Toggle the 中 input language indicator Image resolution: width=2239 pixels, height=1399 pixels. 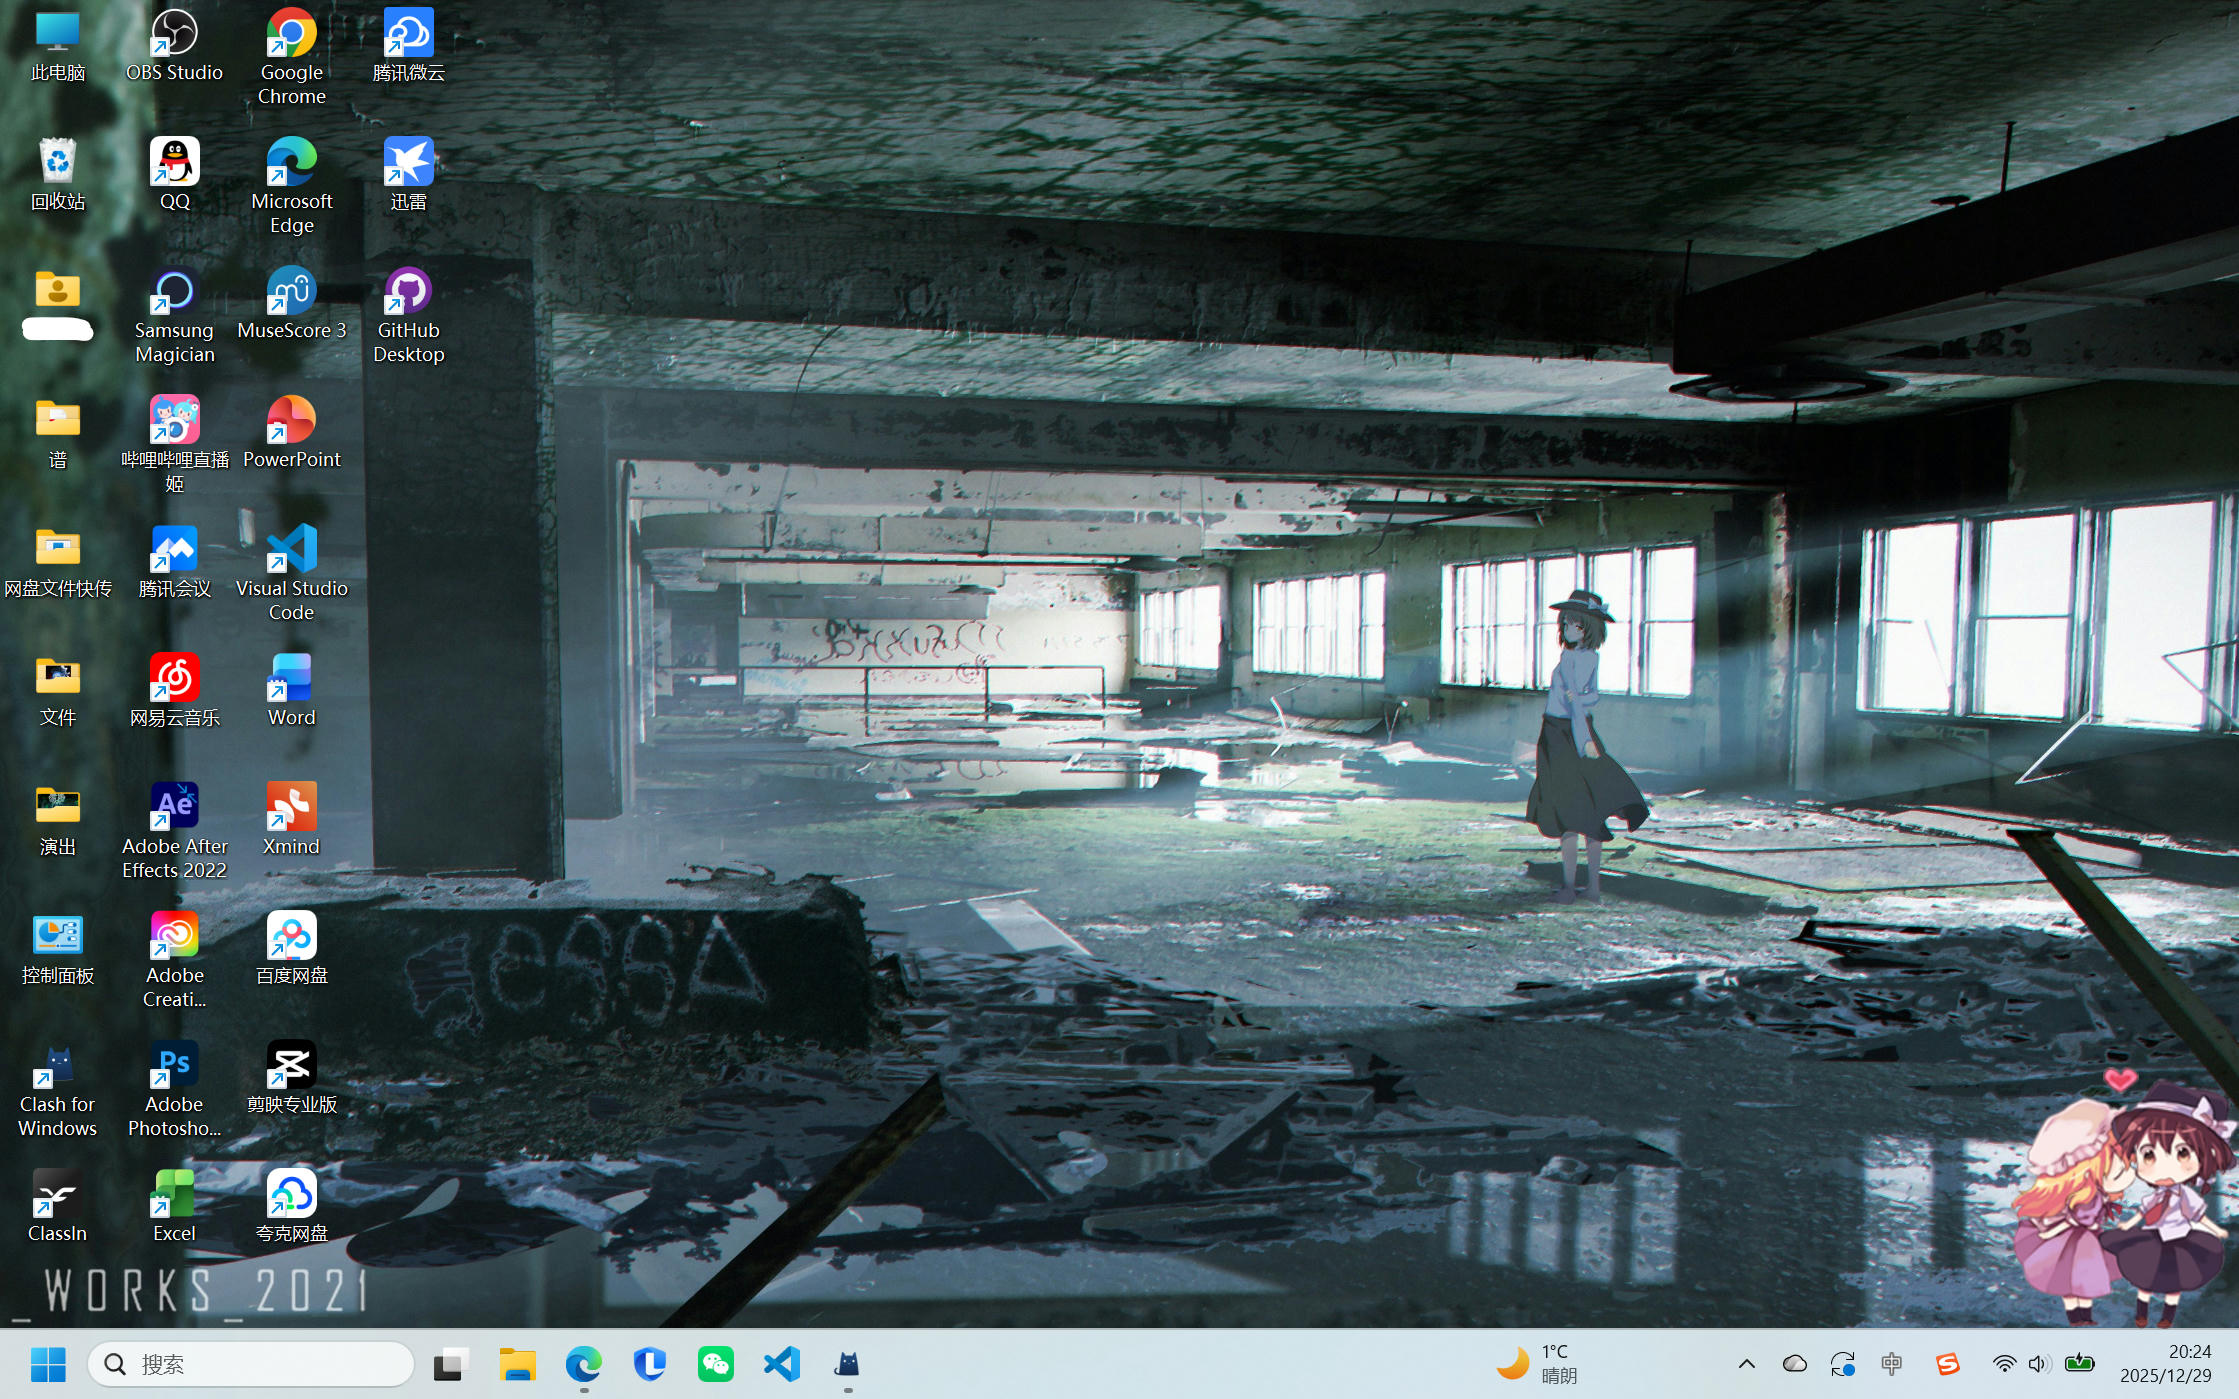tap(1892, 1364)
